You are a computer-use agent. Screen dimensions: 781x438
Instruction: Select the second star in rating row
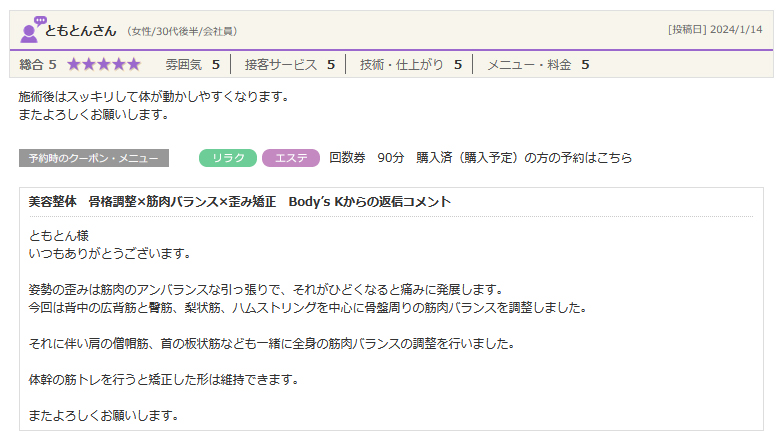(89, 65)
